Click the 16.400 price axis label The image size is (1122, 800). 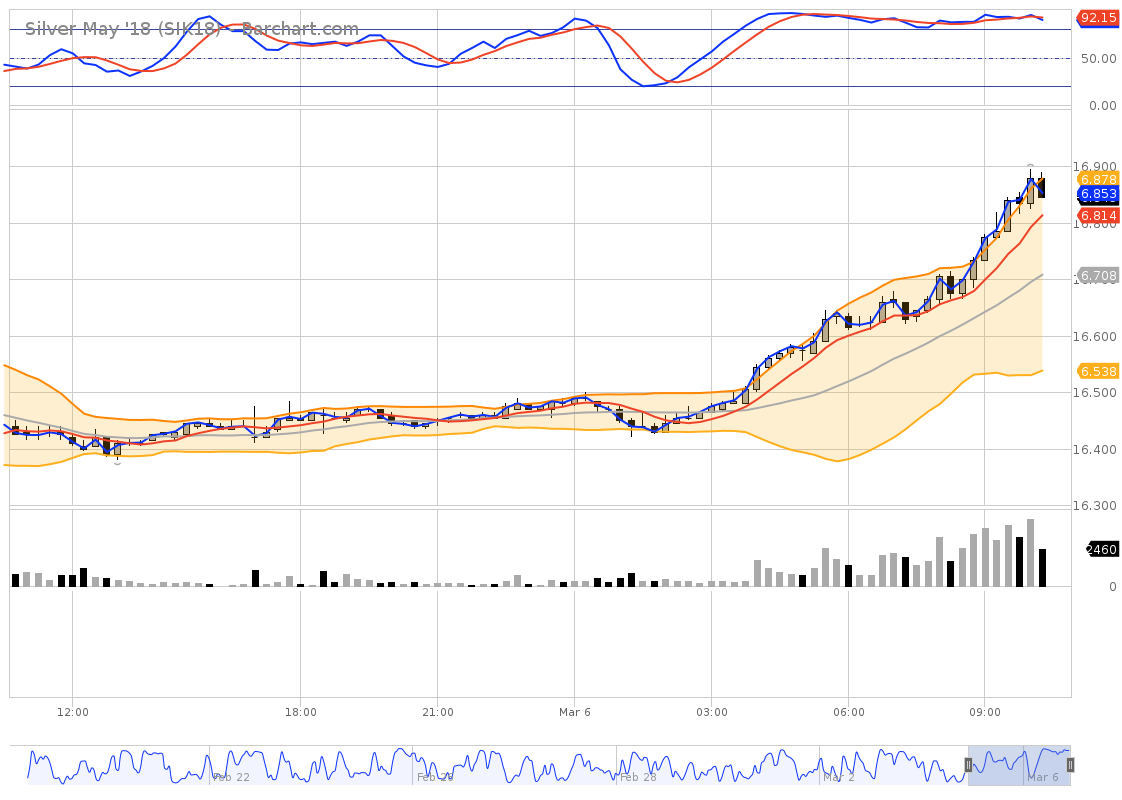coord(1095,449)
